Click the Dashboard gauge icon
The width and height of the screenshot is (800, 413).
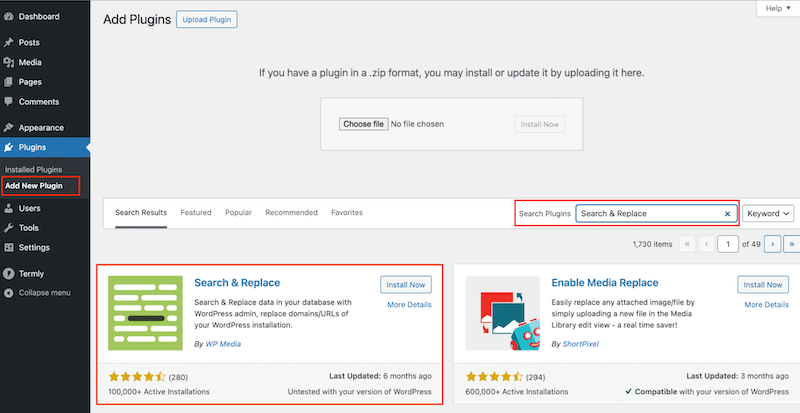[x=8, y=16]
